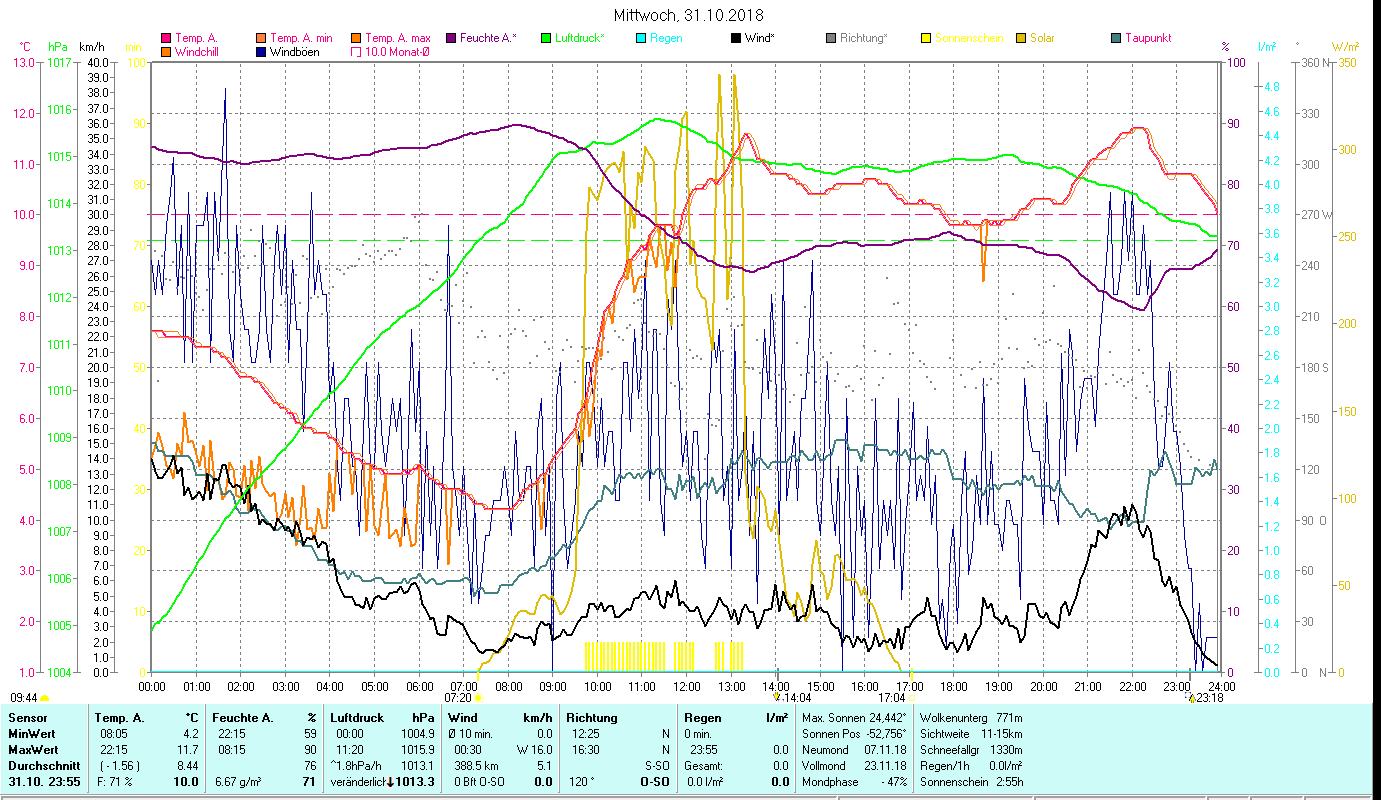This screenshot has width=1381, height=800.
Task: Click the current pressure value 1013.3
Action: tap(415, 782)
